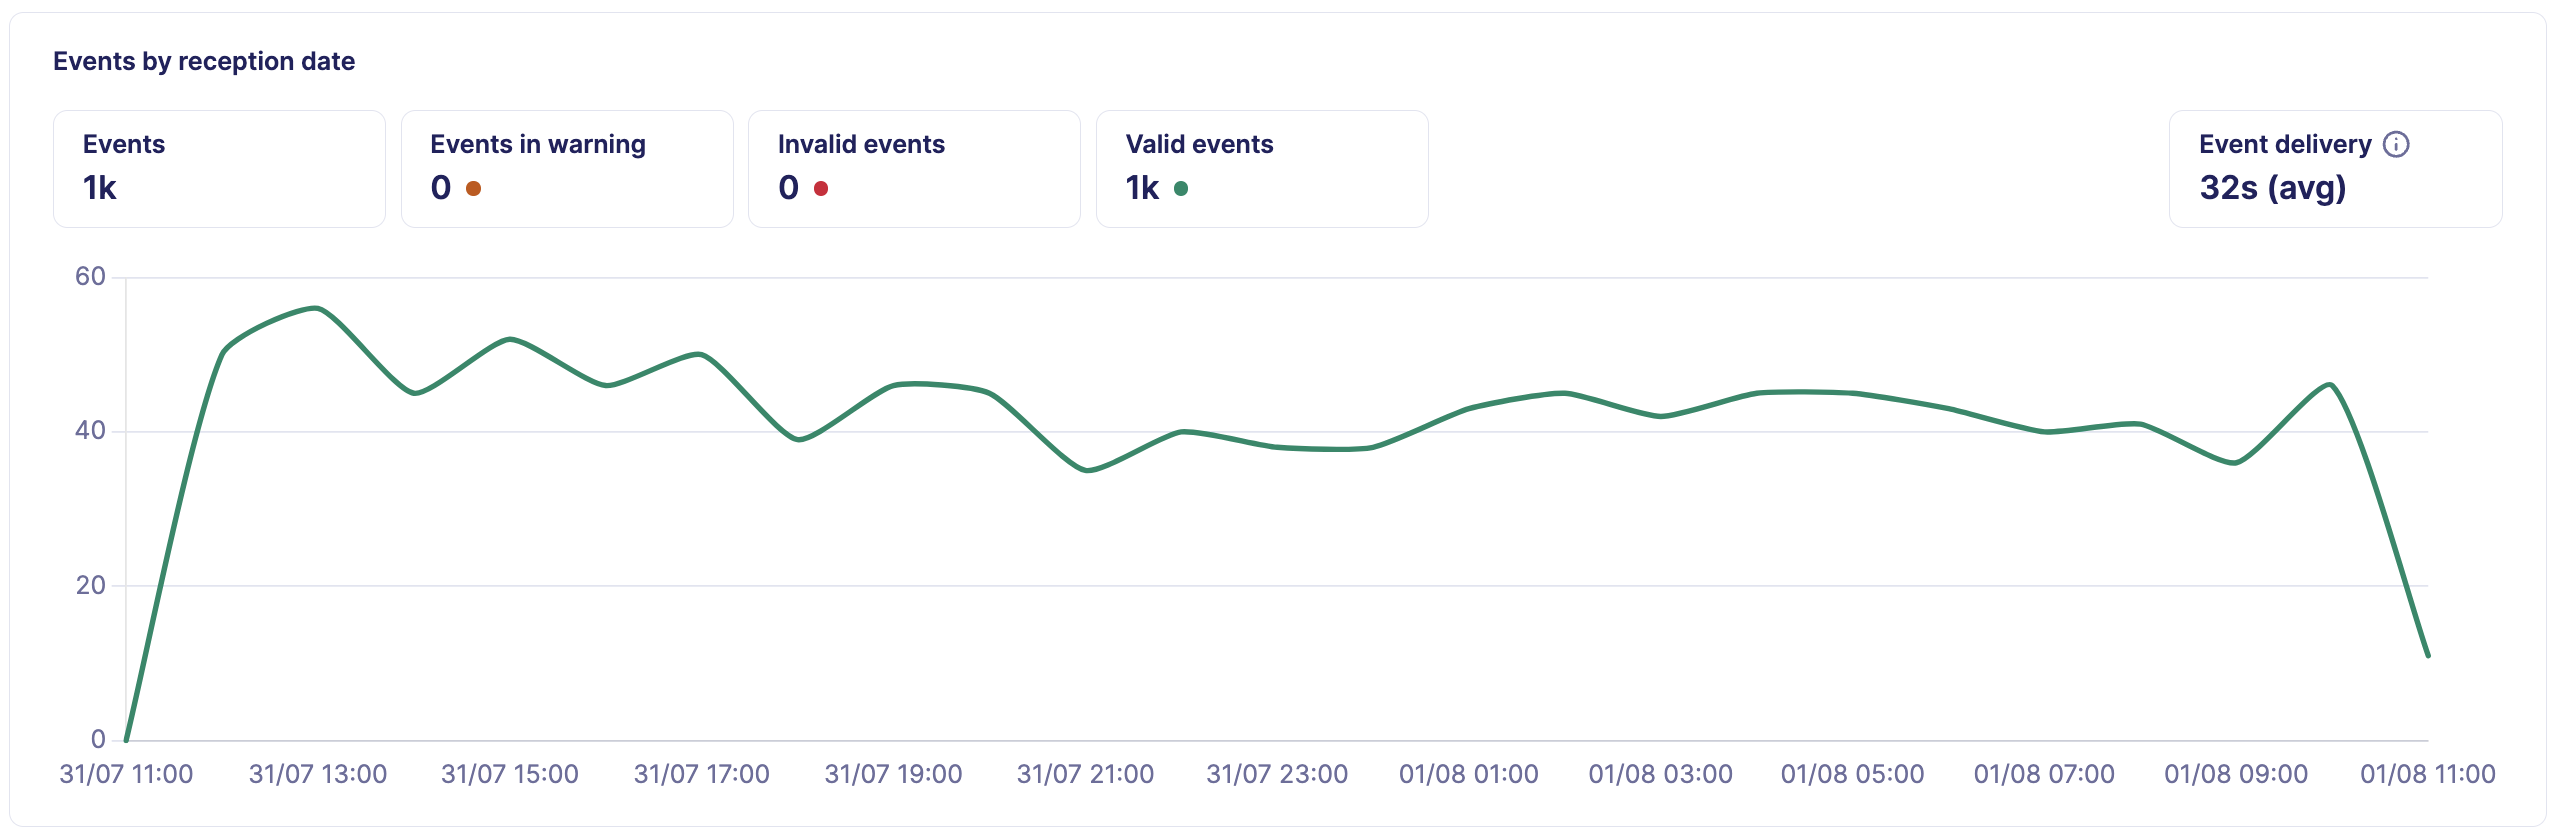Toggle the Events metric visibility

(x=219, y=167)
